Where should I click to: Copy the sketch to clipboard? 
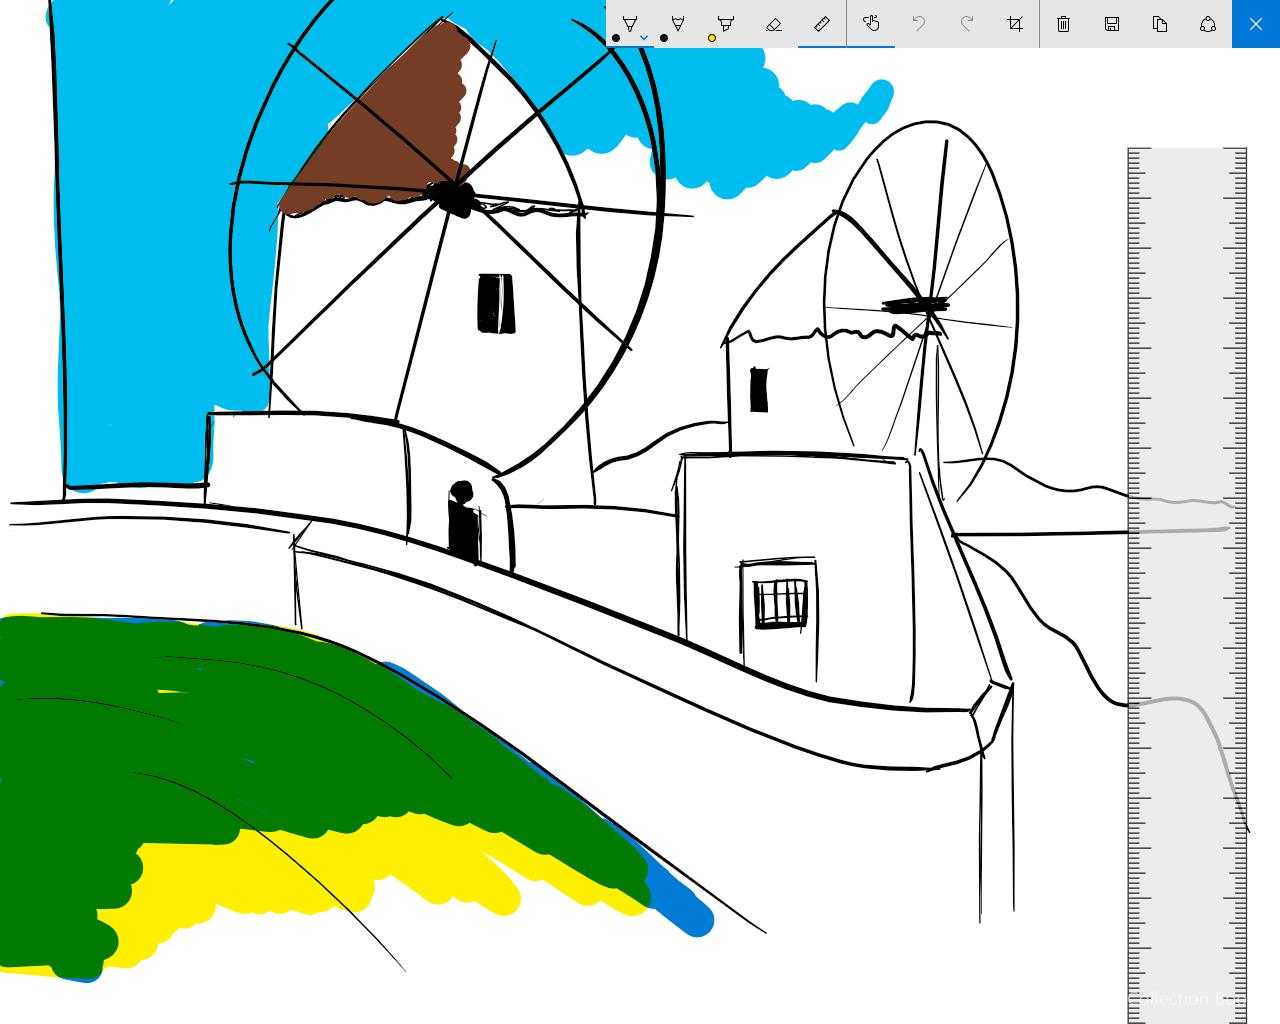[x=1160, y=24]
